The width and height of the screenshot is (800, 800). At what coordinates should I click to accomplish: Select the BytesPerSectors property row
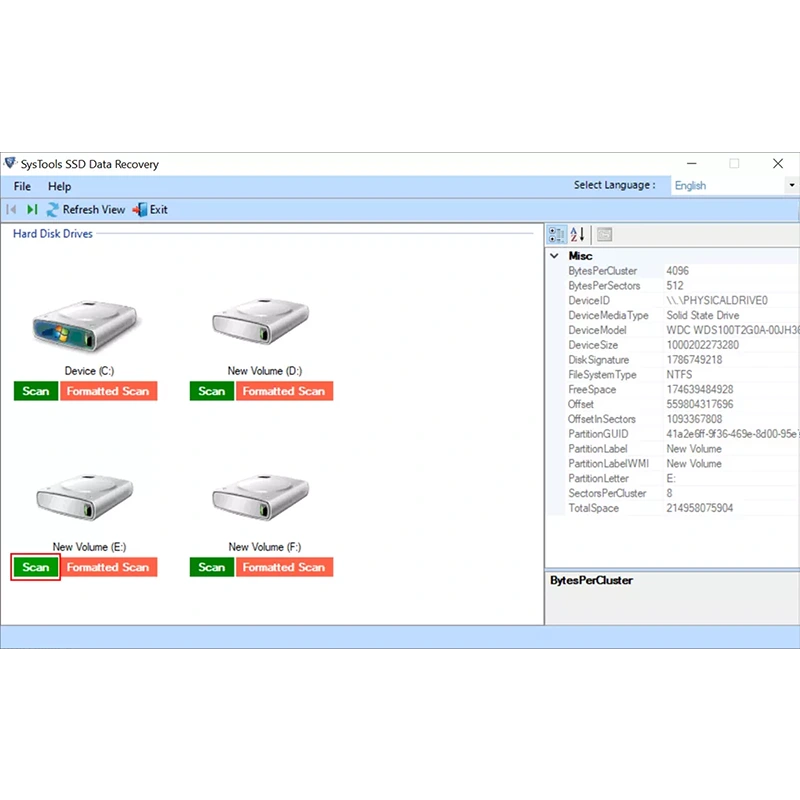coord(683,286)
